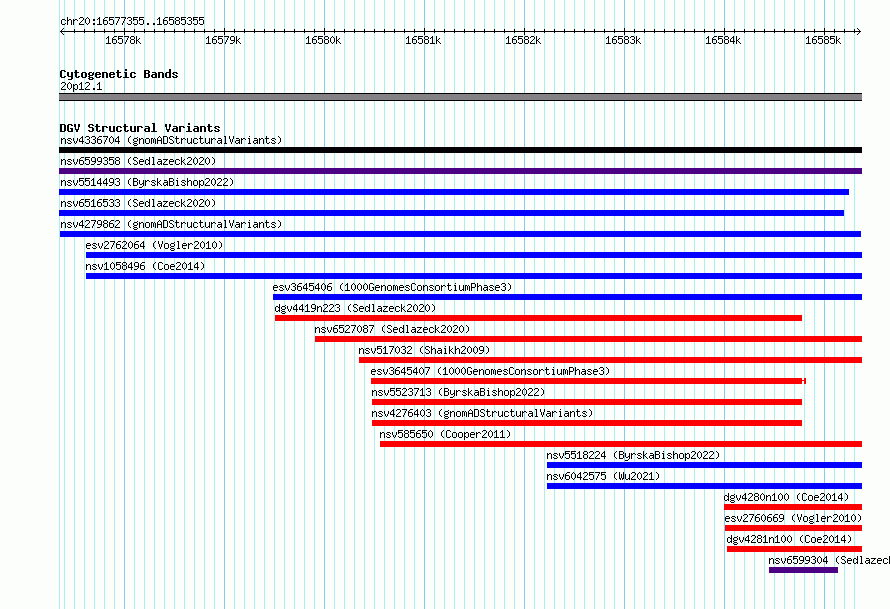
Task: Click the ruler's left arrow end
Action: (x=62, y=32)
